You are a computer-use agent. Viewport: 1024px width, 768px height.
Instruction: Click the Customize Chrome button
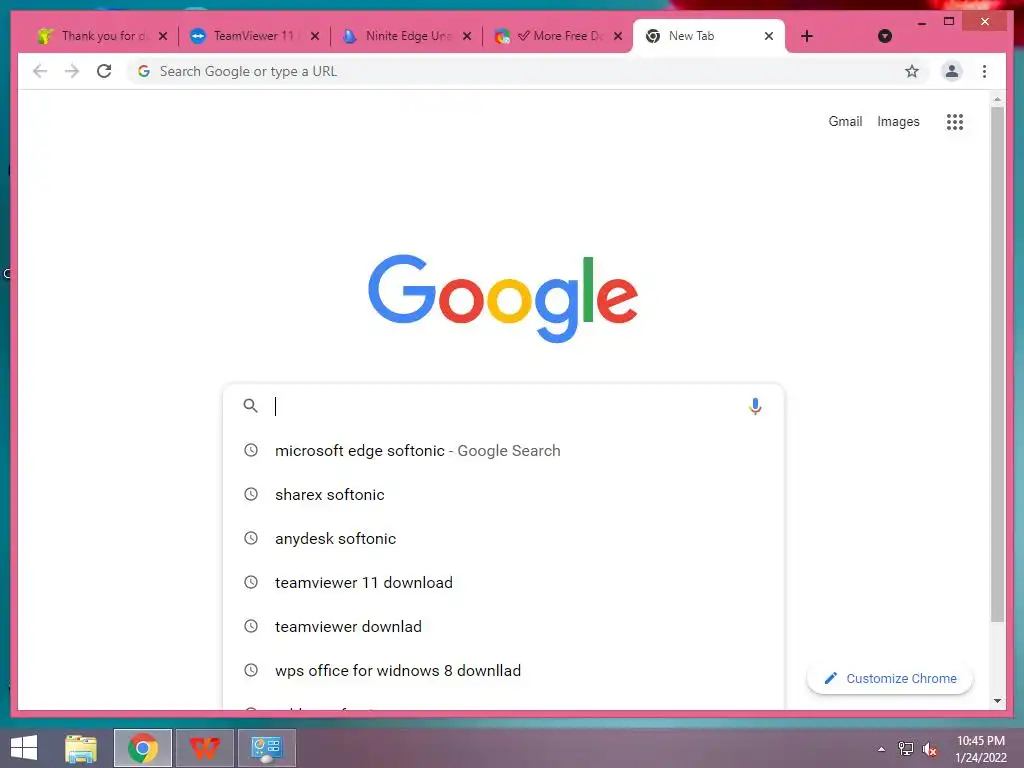point(889,679)
